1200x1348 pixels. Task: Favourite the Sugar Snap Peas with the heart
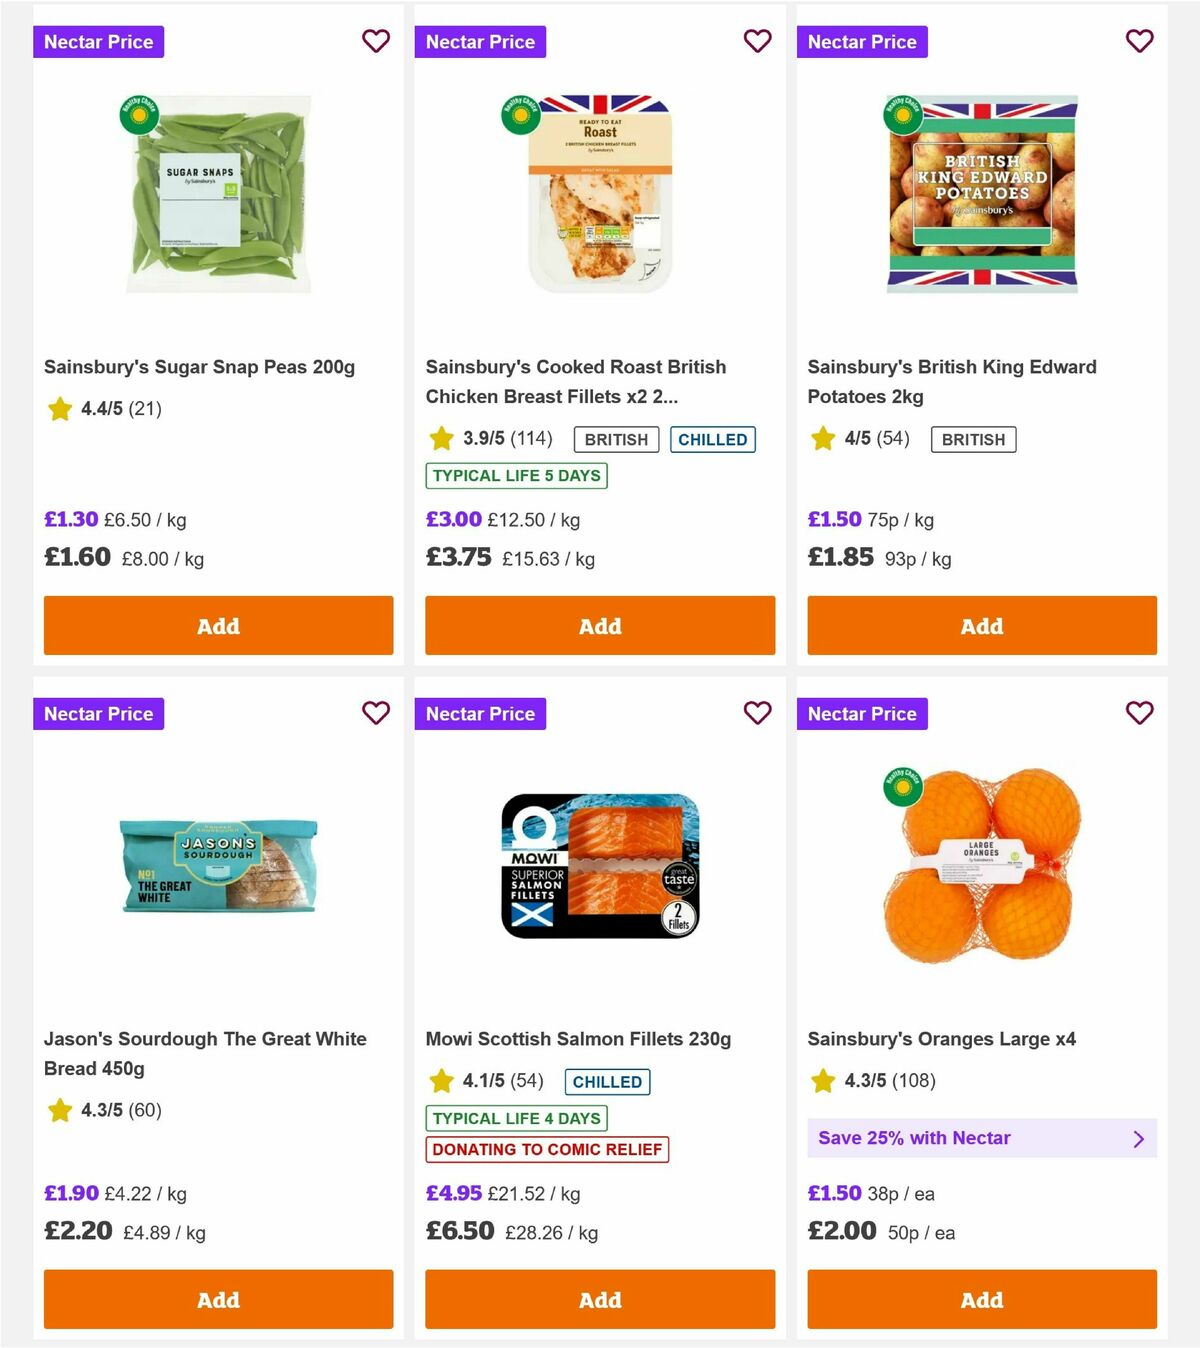pyautogui.click(x=376, y=41)
